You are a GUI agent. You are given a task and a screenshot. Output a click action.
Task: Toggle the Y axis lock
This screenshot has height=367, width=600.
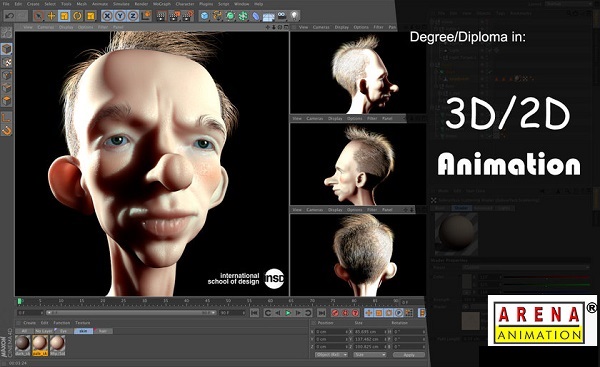click(120, 16)
